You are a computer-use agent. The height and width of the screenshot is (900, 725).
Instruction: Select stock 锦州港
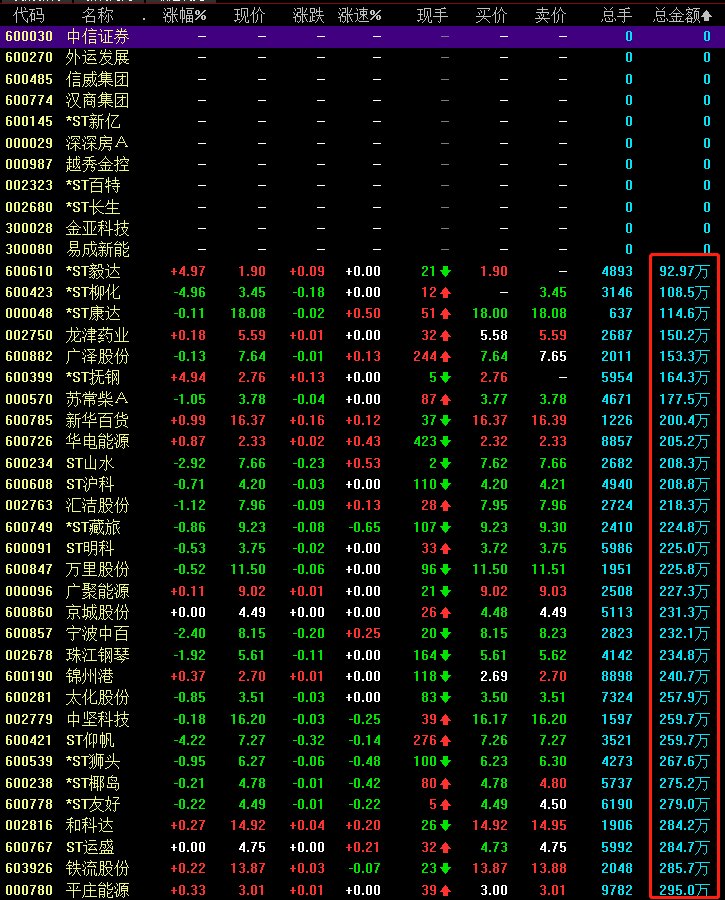pyautogui.click(x=90, y=676)
